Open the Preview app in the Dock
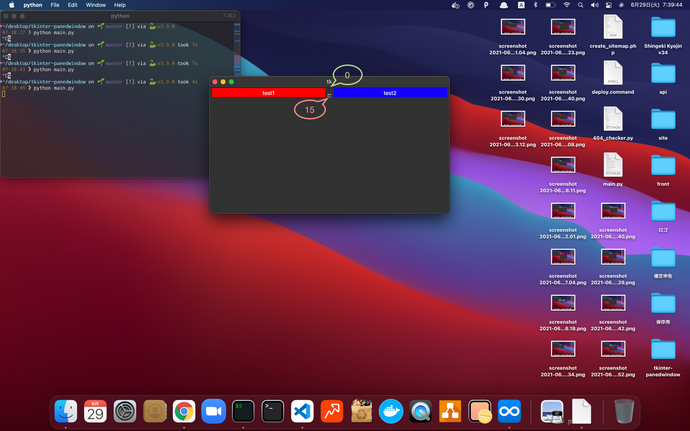 coord(552,411)
